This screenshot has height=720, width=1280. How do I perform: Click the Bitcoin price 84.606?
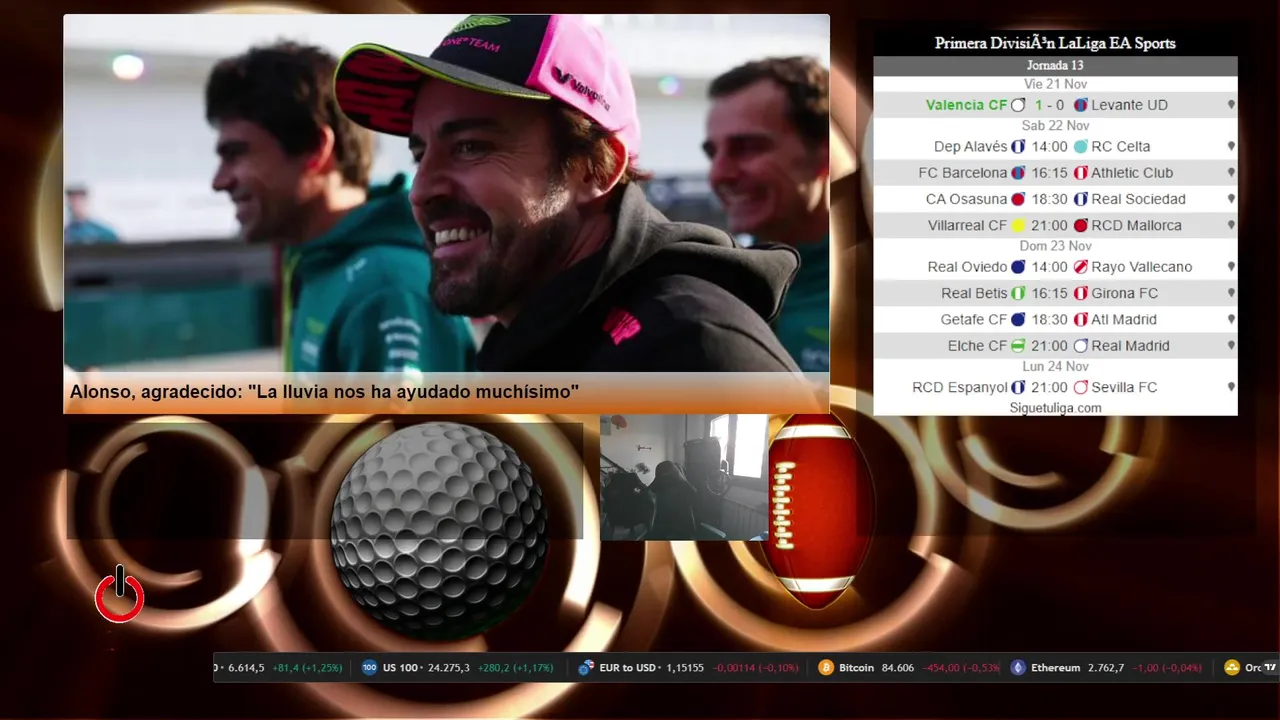tap(898, 667)
